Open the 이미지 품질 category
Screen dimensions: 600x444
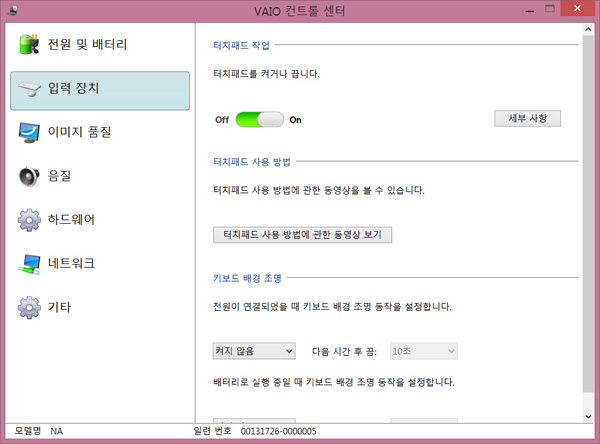[x=100, y=132]
